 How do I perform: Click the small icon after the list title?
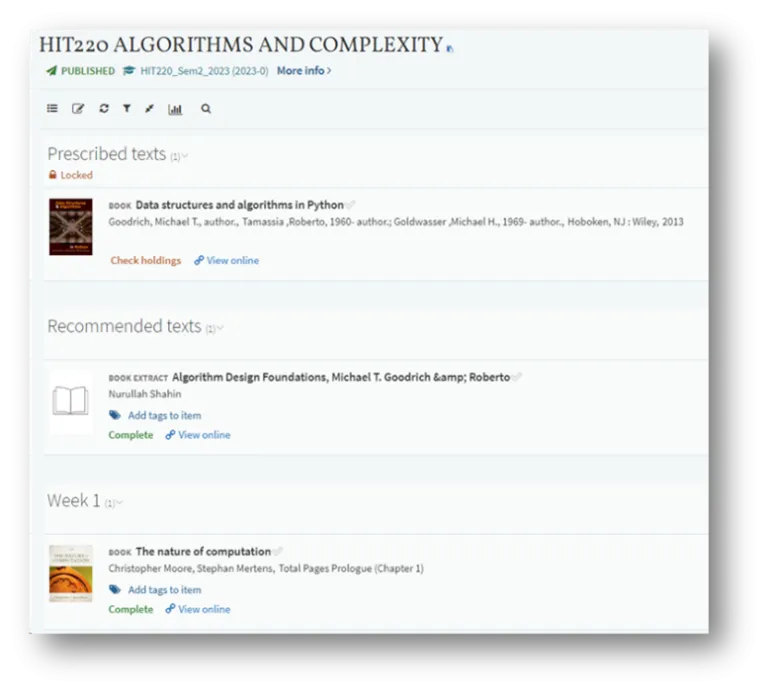tap(450, 48)
